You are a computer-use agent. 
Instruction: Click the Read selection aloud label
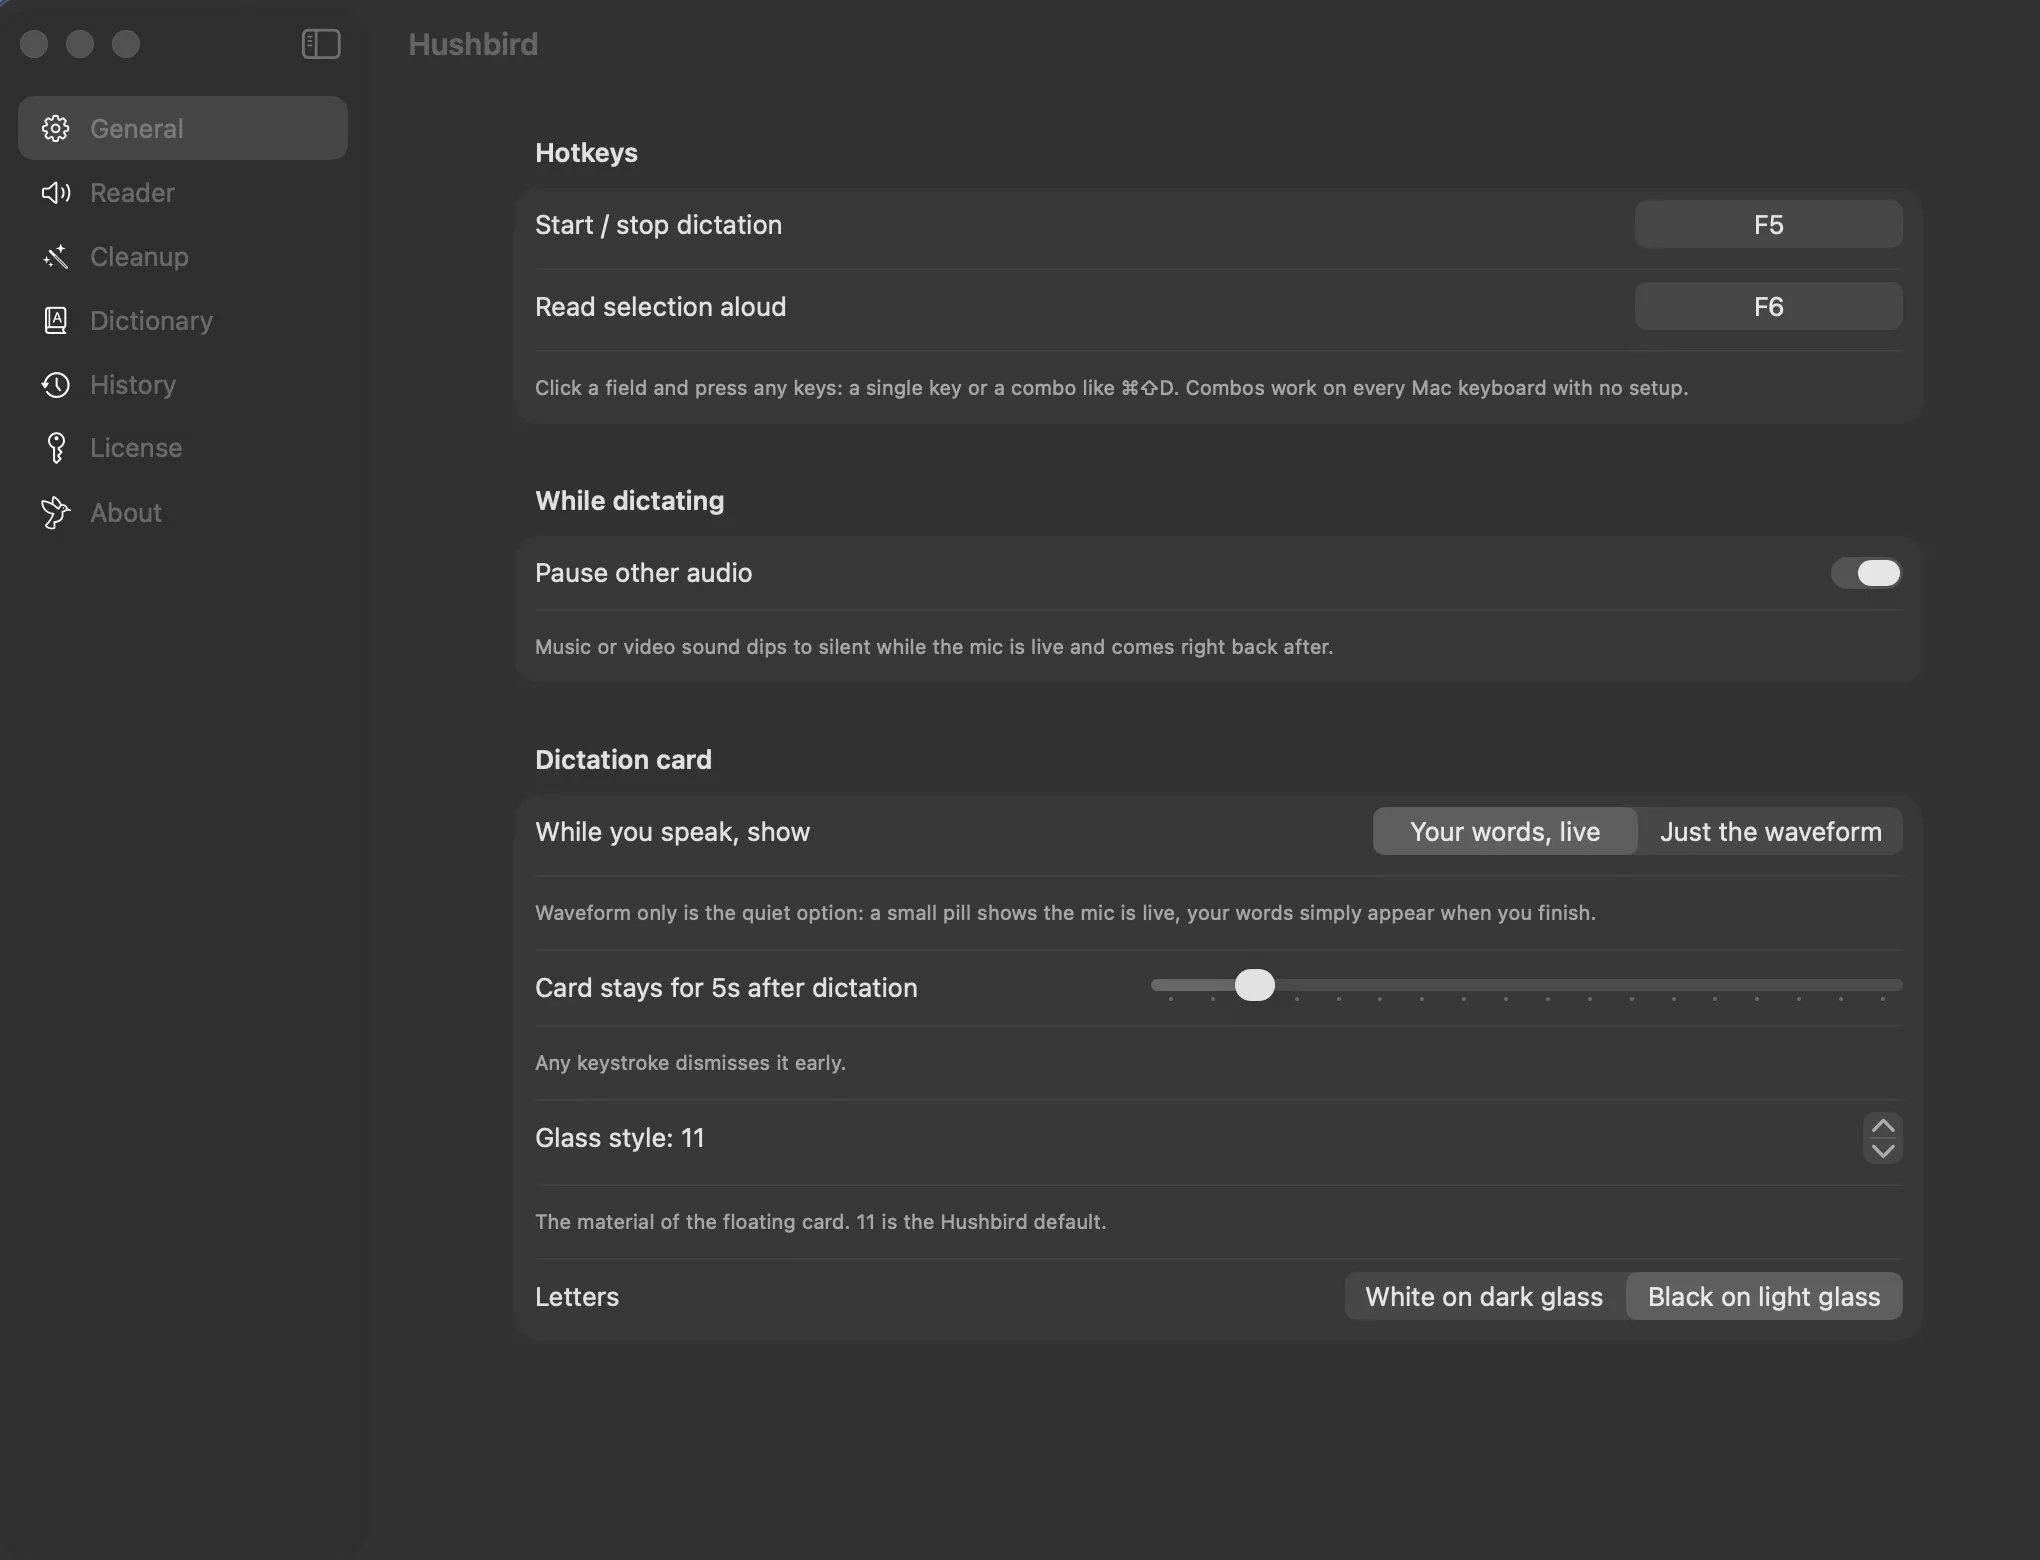coord(661,307)
